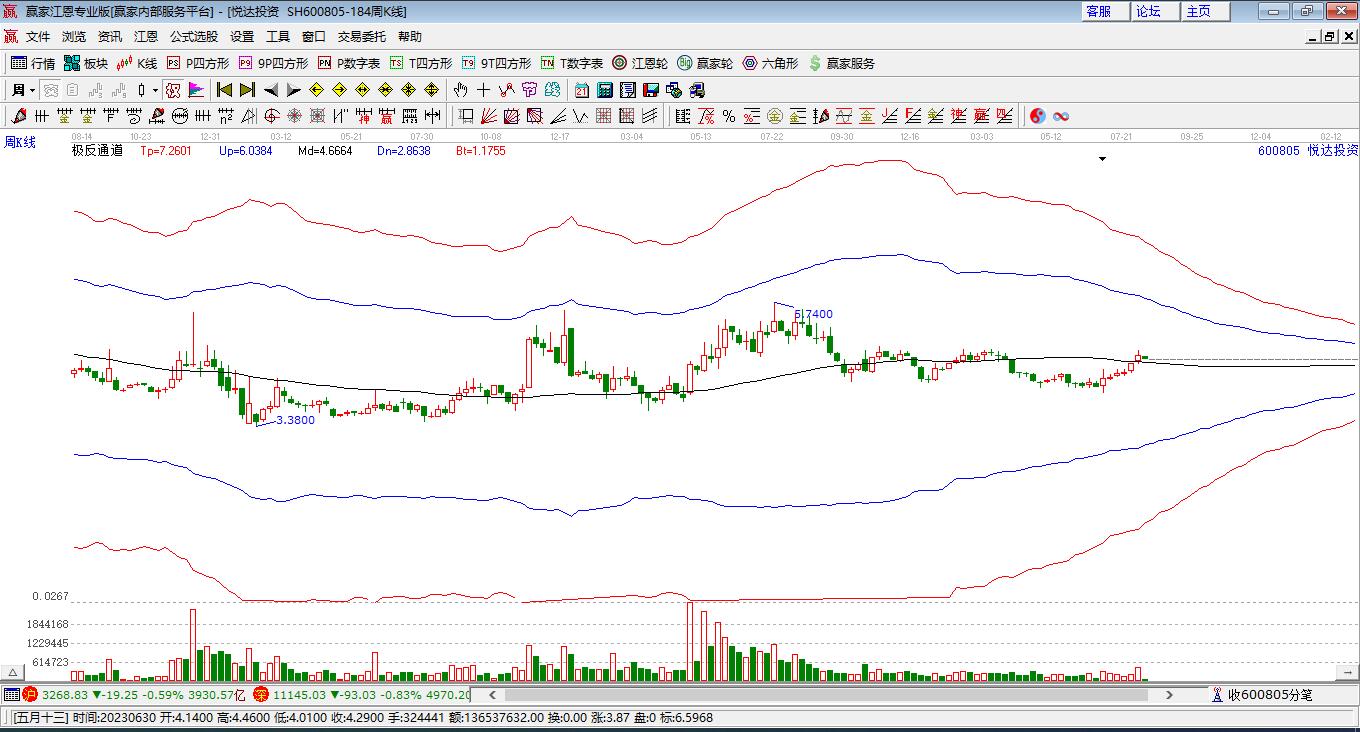Click the percent (%) line tool

coord(729,117)
